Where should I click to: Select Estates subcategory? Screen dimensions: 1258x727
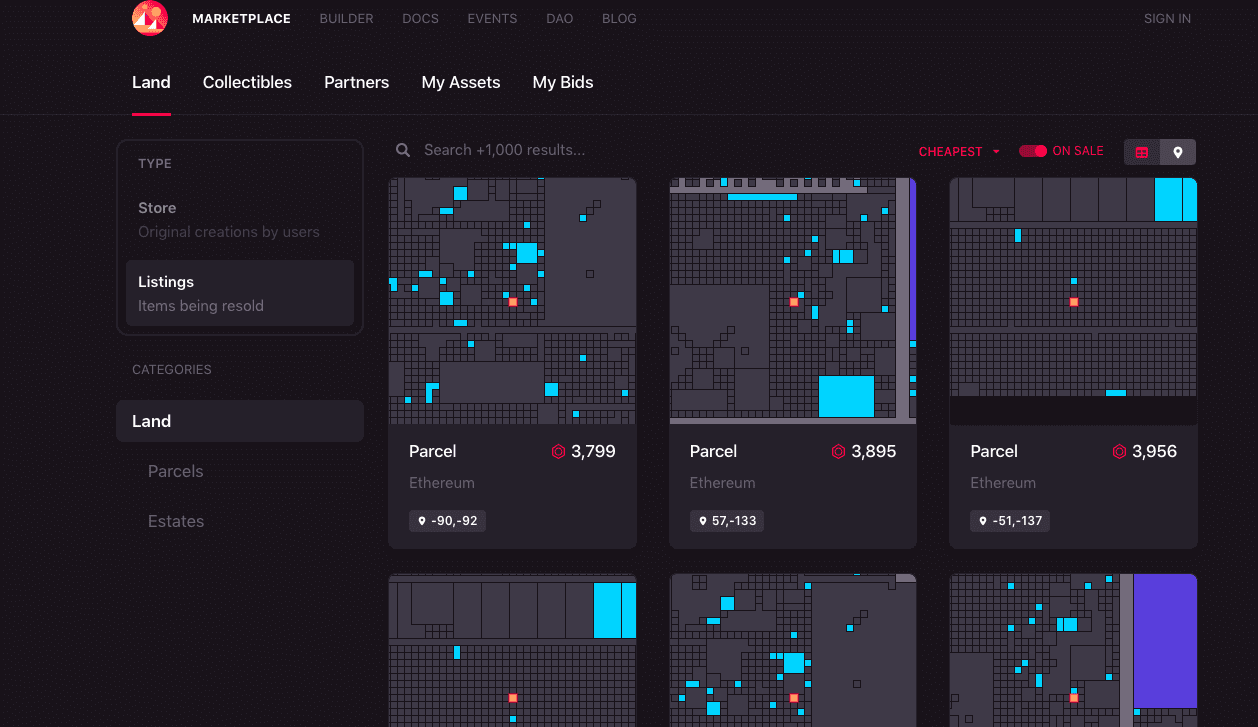point(176,521)
